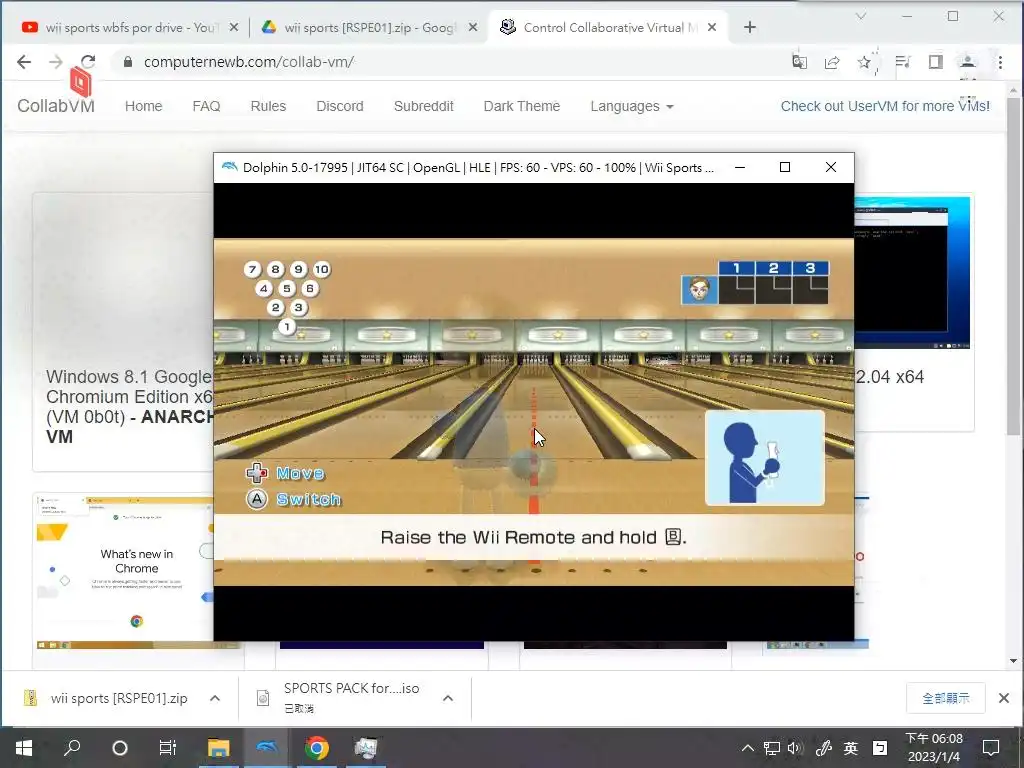Image resolution: width=1024 pixels, height=768 pixels.
Task: Open the Chrome profile avatar icon
Action: coord(968,62)
